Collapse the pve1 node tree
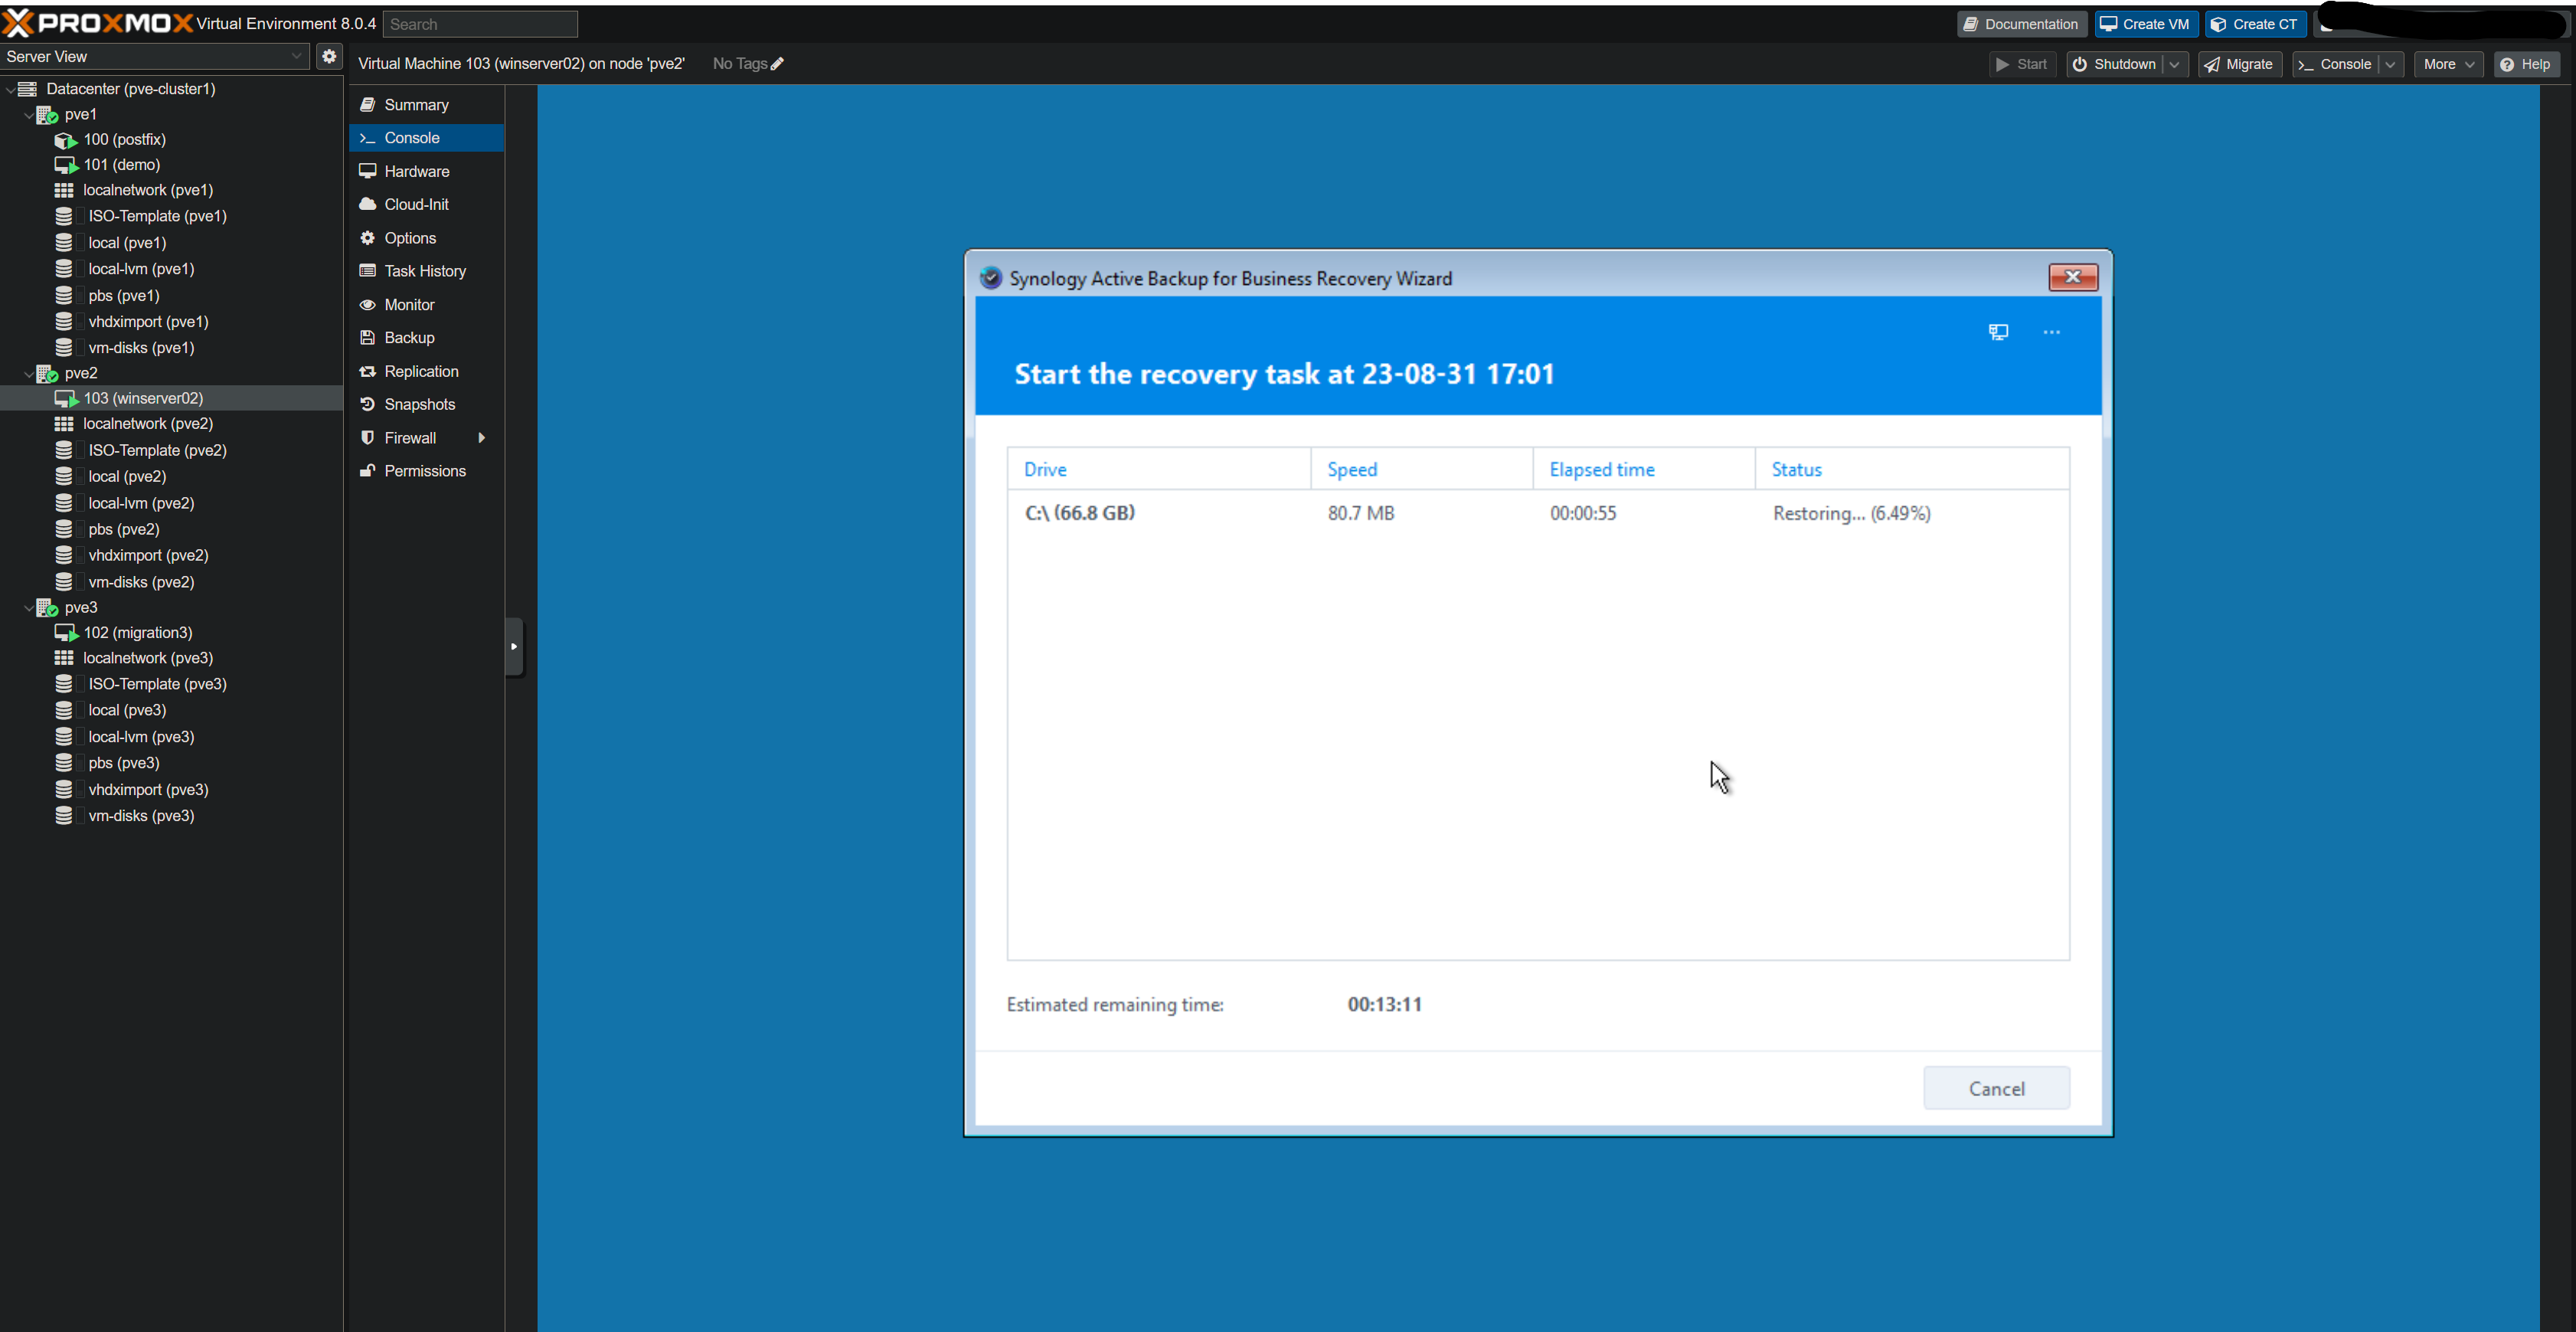 (x=28, y=115)
